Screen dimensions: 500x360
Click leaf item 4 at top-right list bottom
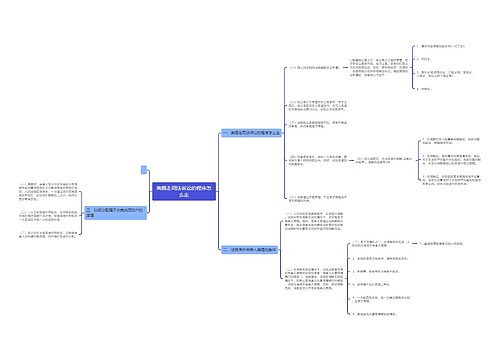(424, 89)
